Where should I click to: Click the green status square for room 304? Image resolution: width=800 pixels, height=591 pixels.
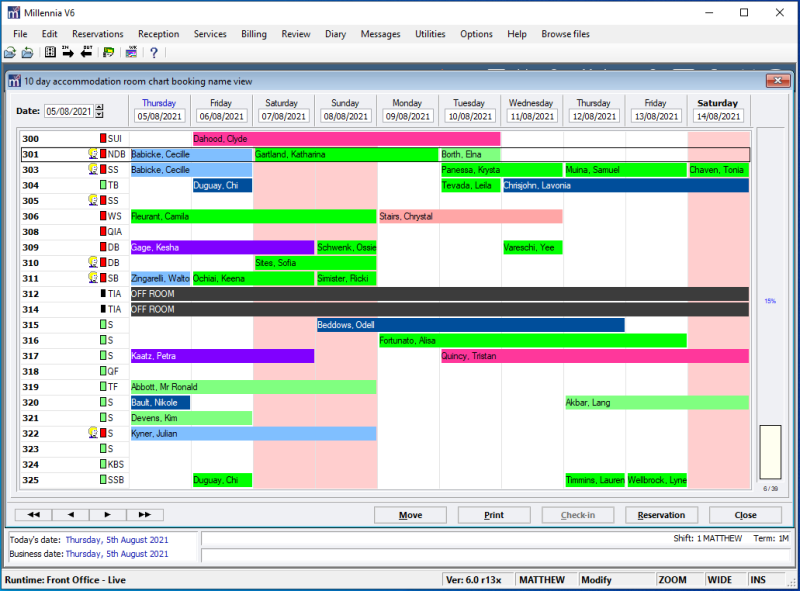[103, 186]
